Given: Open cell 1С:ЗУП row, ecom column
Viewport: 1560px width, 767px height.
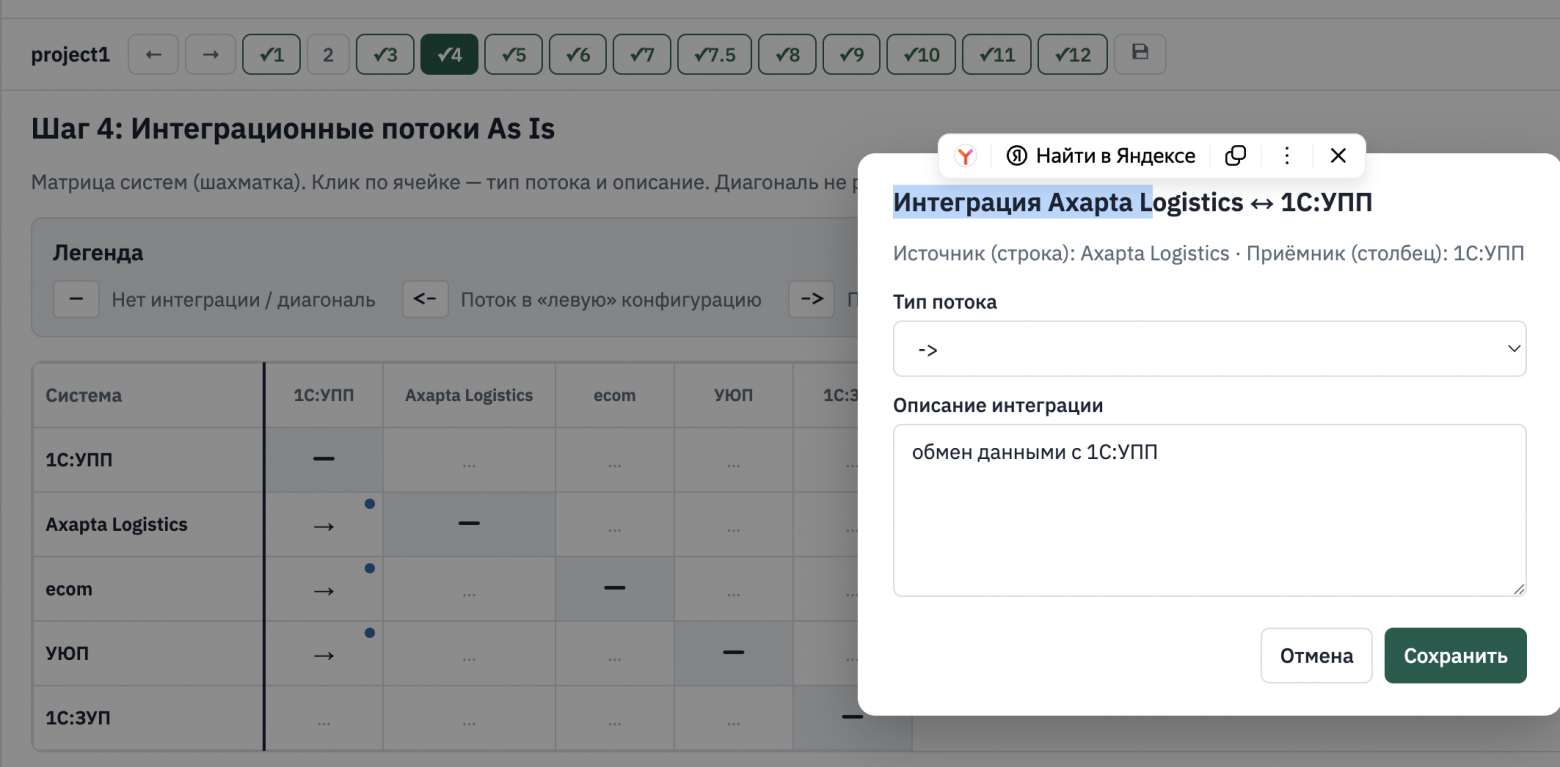Looking at the screenshot, I should tap(614, 719).
